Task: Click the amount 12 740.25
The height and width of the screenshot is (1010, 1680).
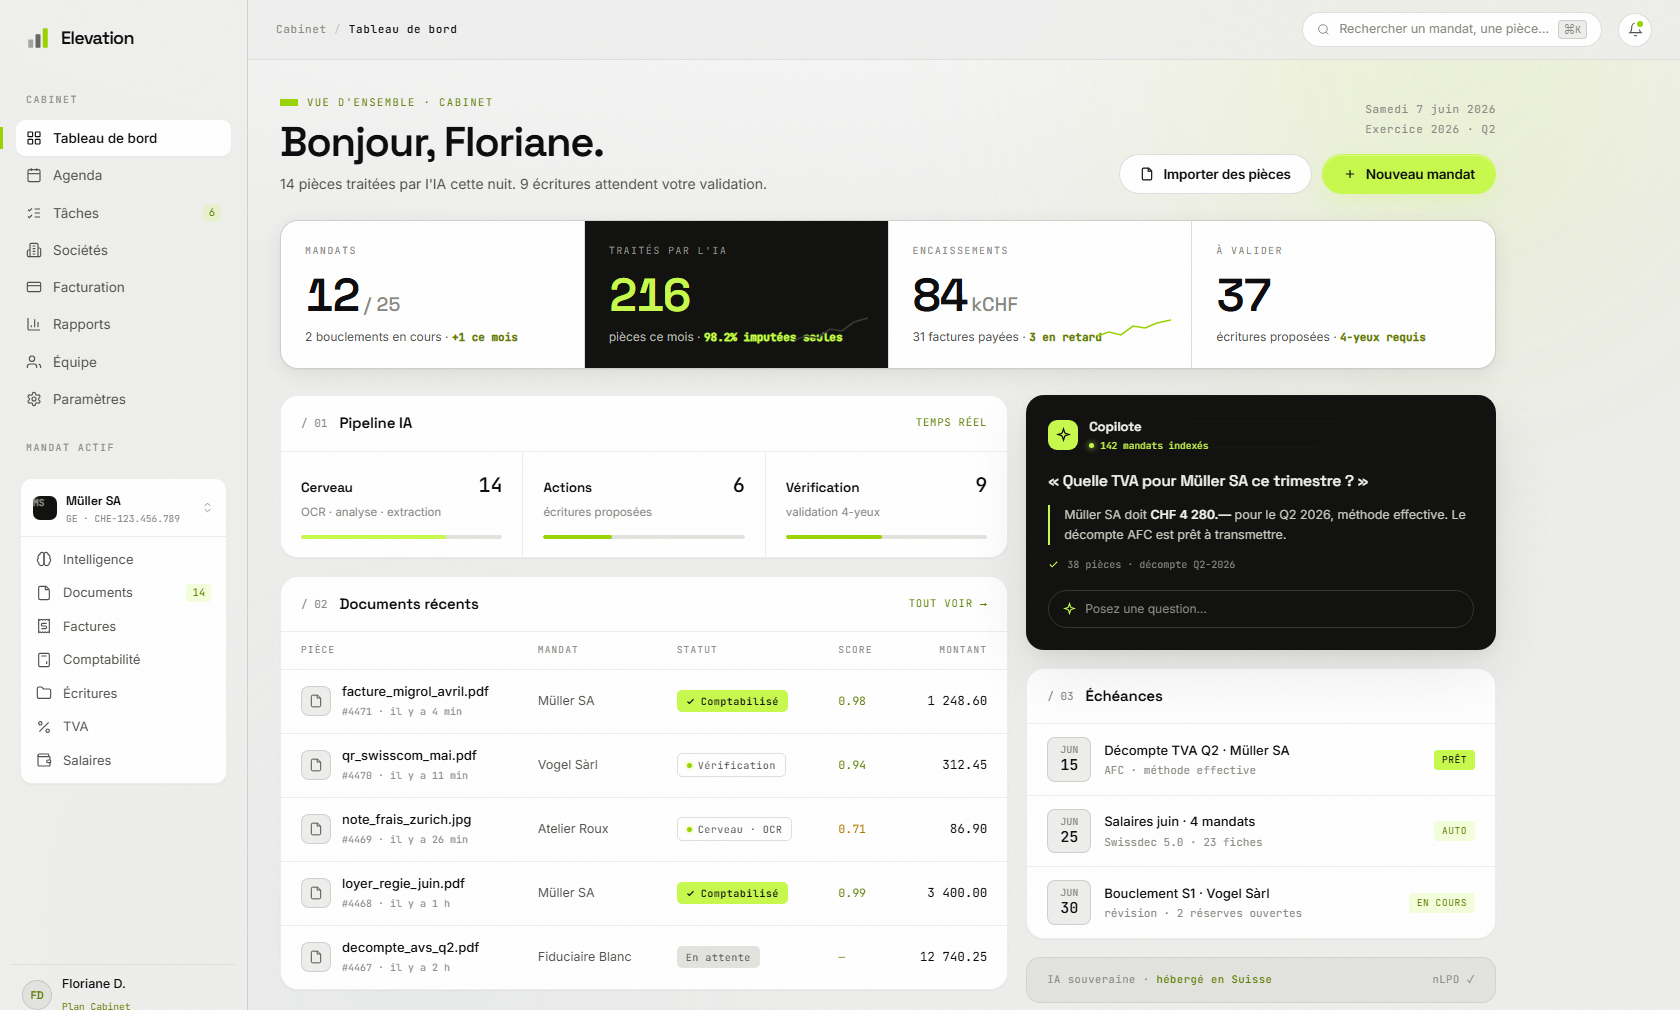Action: tap(953, 957)
